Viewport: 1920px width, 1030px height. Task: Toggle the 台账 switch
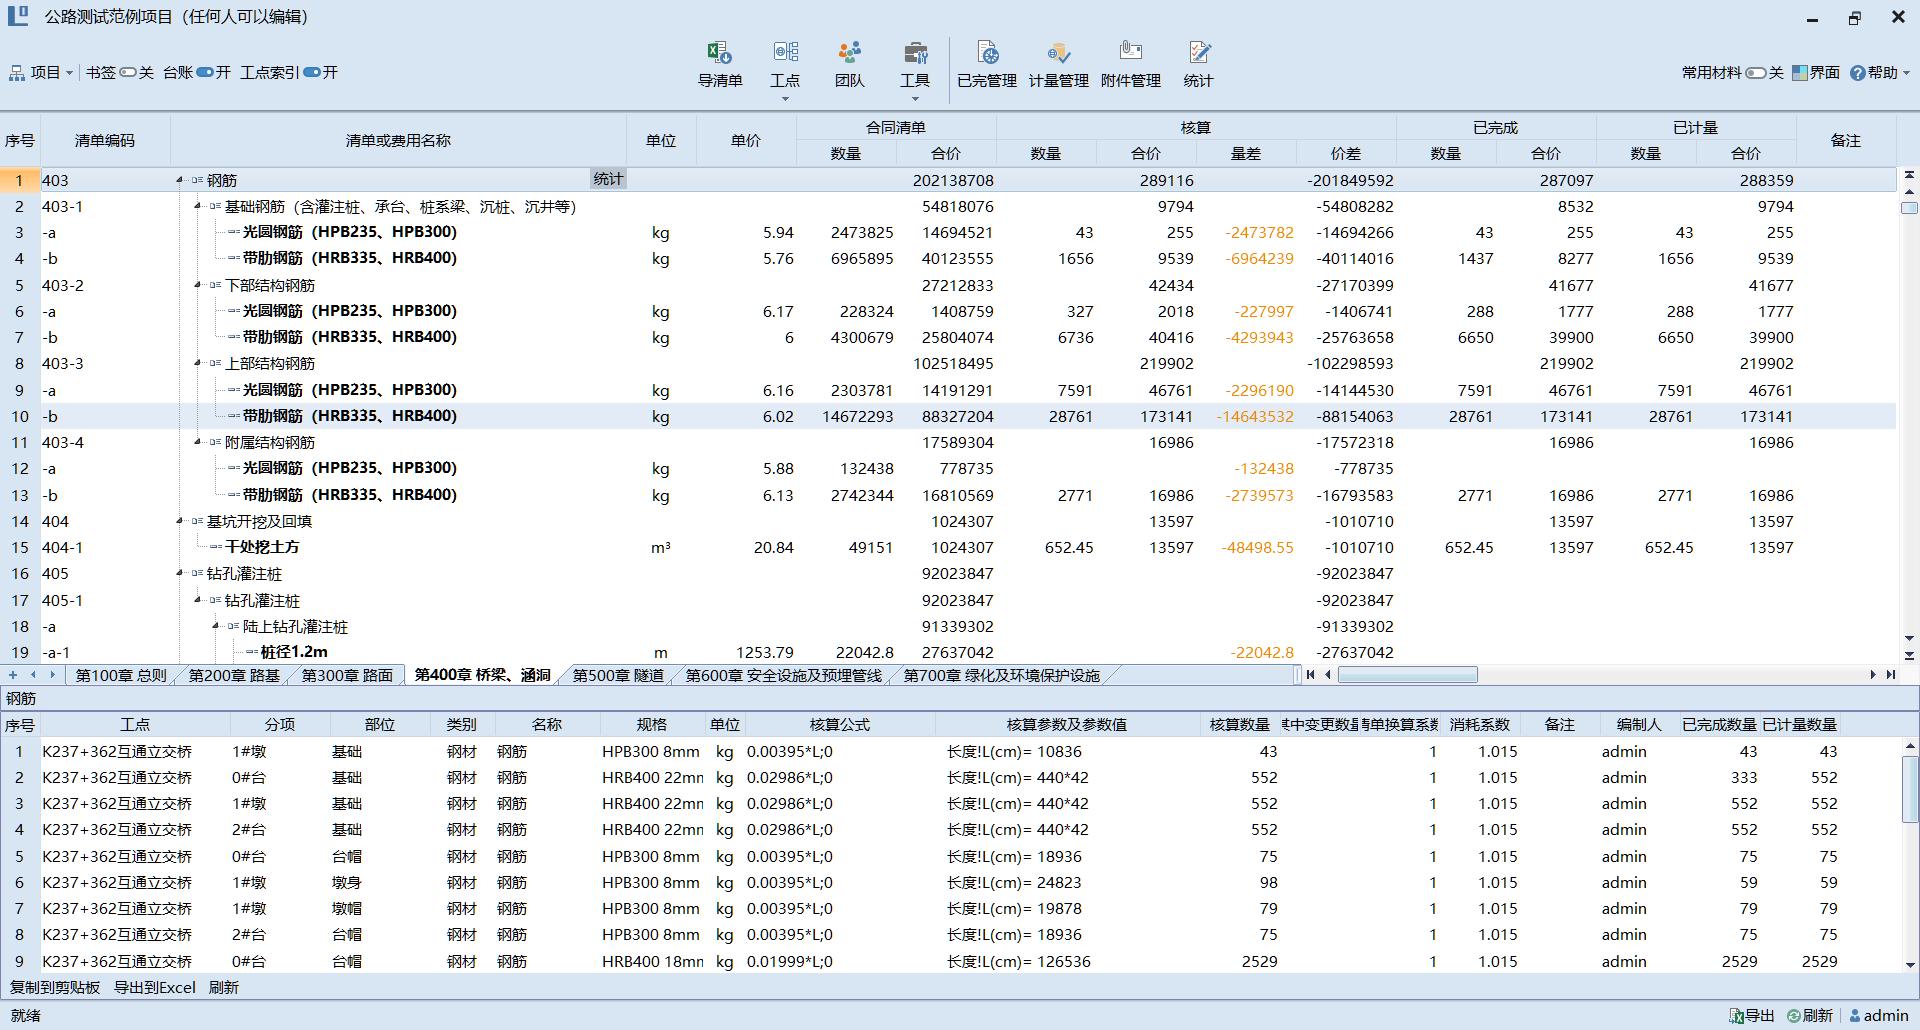[205, 73]
